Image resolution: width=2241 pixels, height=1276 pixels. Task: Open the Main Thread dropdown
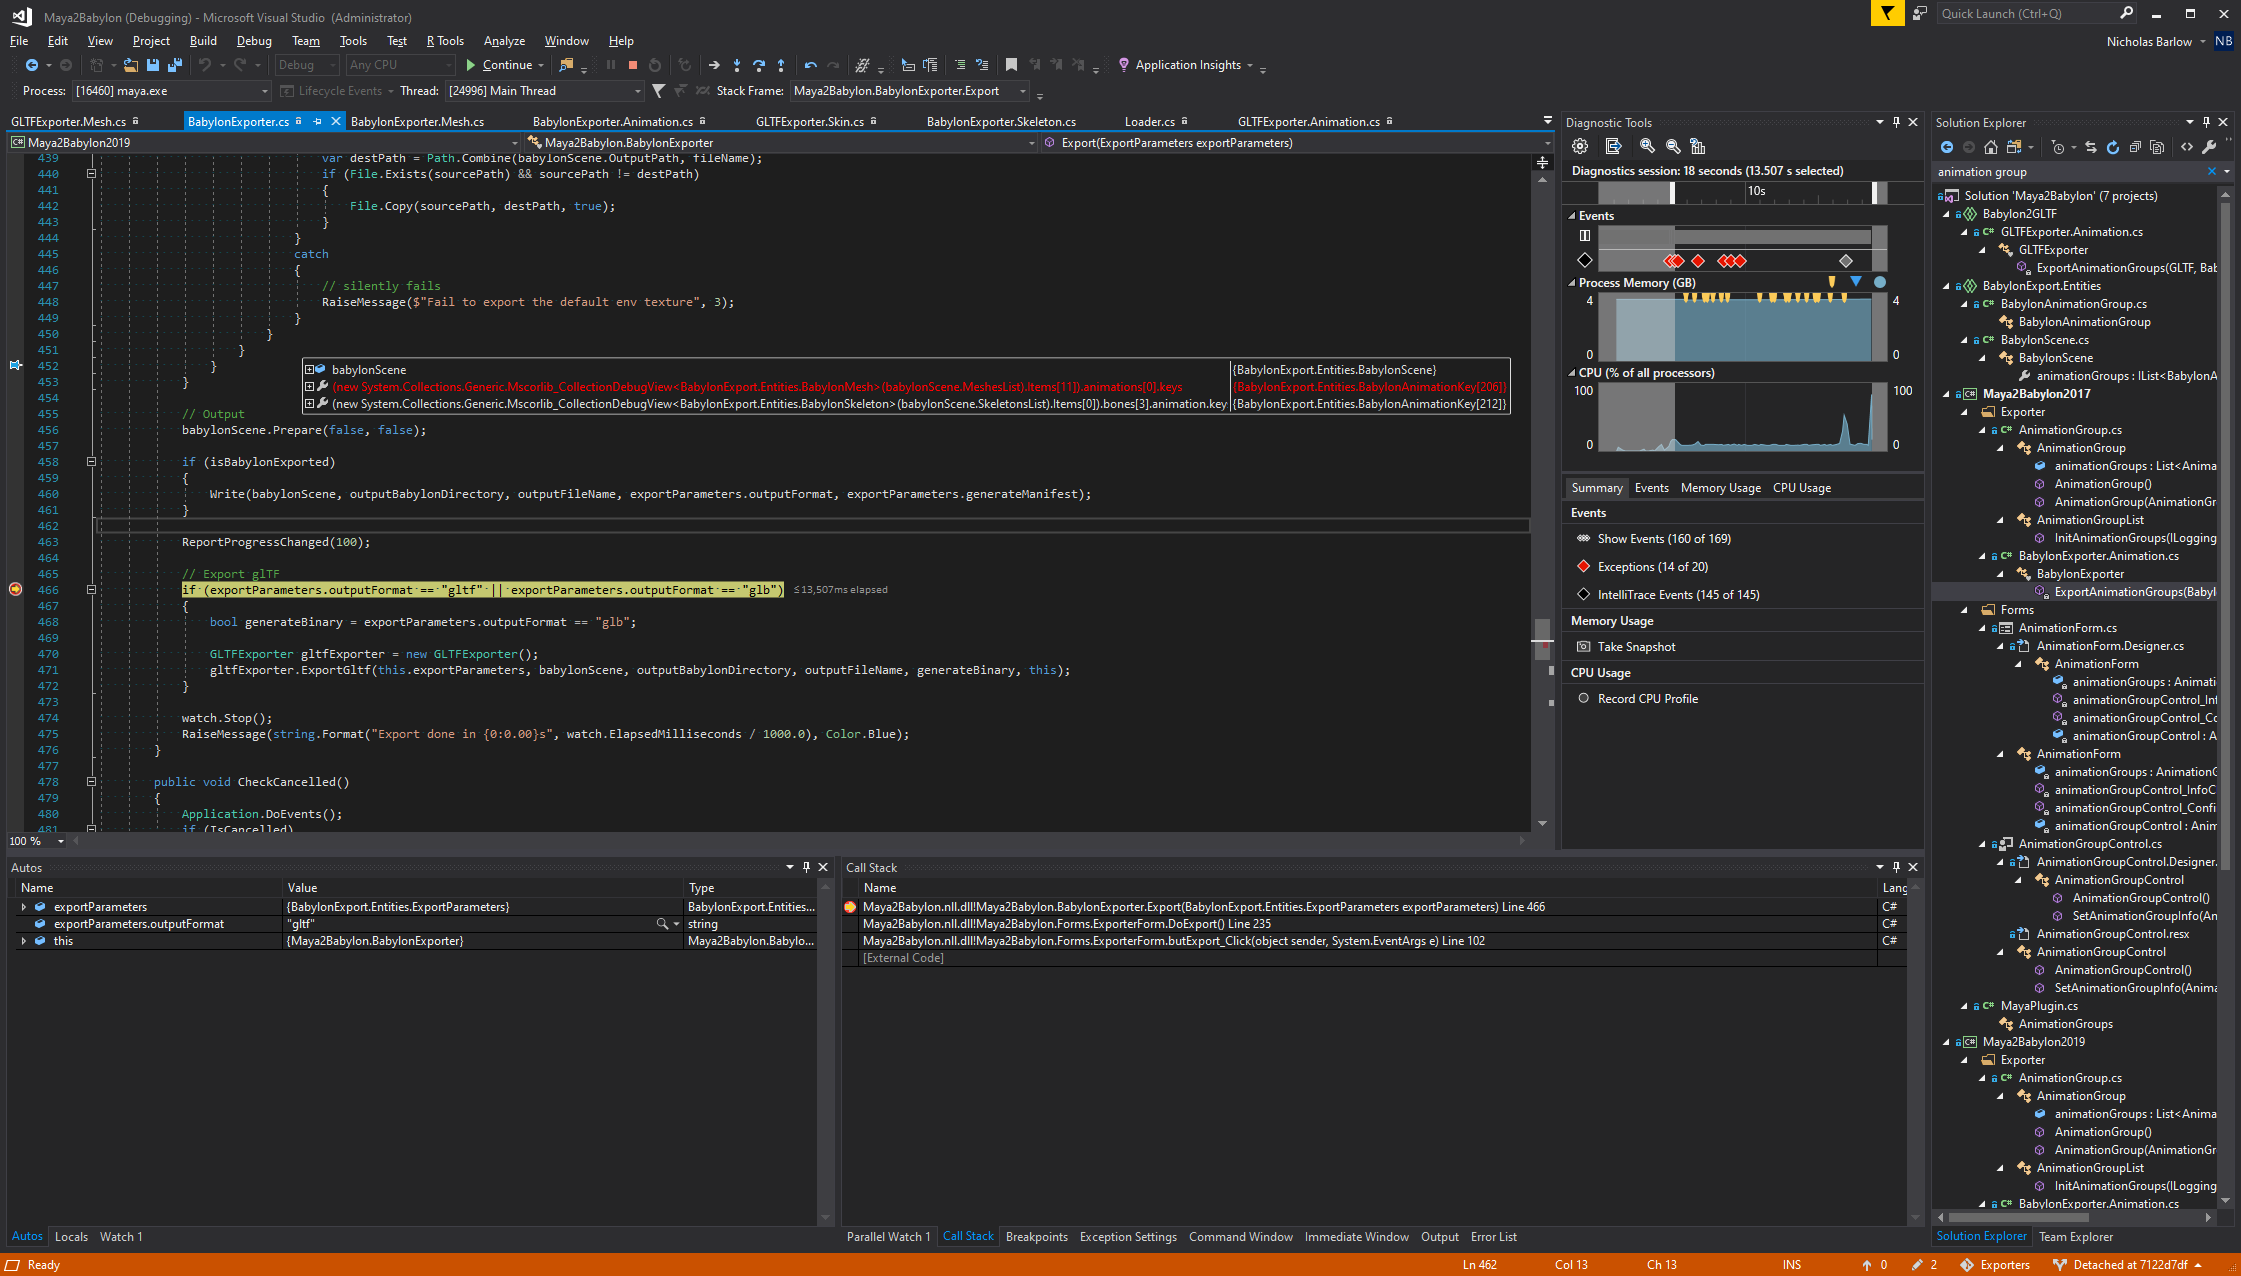637,90
